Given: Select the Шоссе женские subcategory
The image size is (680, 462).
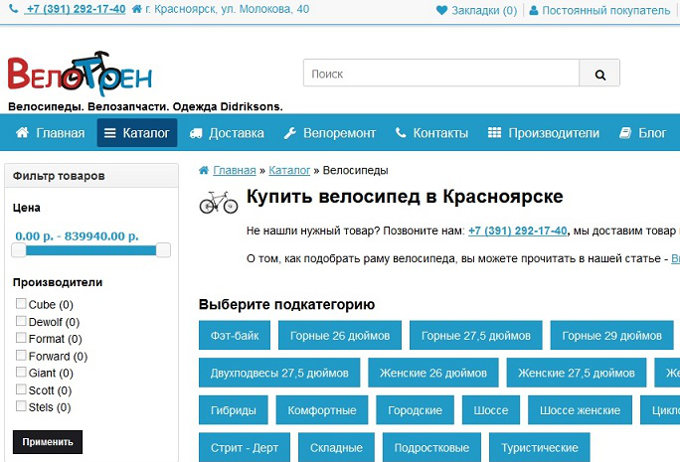Looking at the screenshot, I should click(580, 410).
